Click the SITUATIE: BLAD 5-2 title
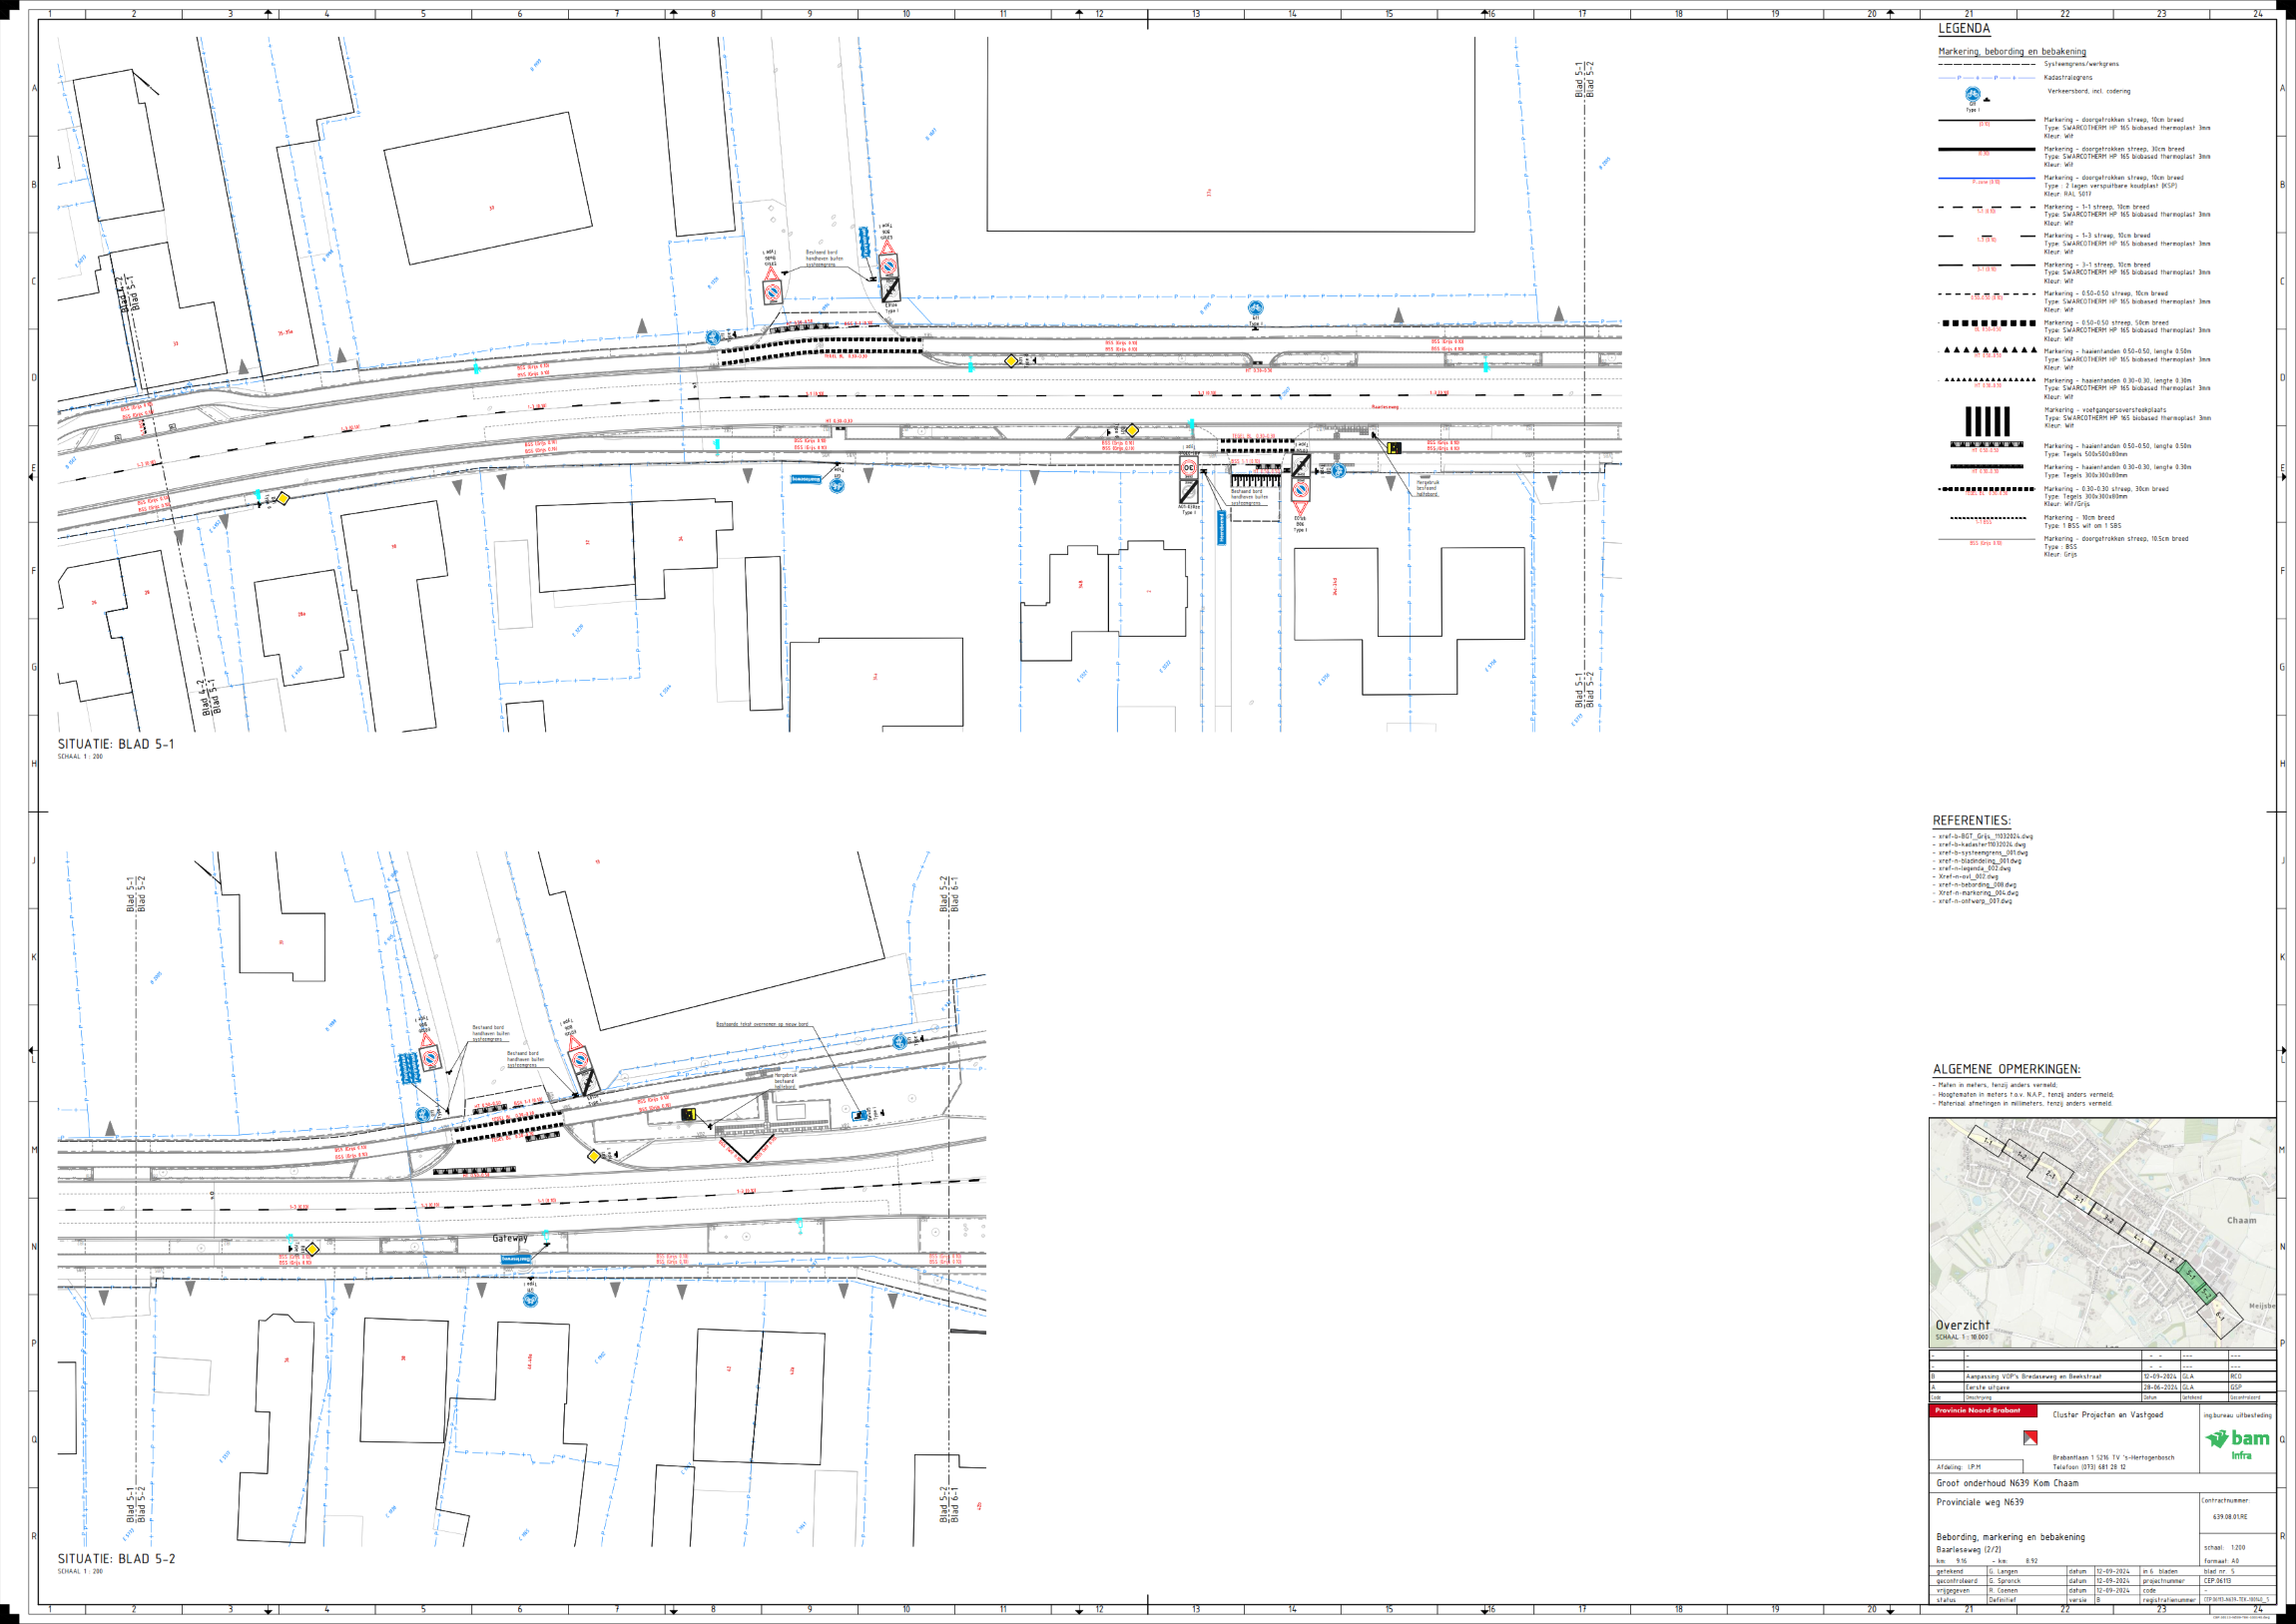The image size is (2296, 1624). 116,1558
